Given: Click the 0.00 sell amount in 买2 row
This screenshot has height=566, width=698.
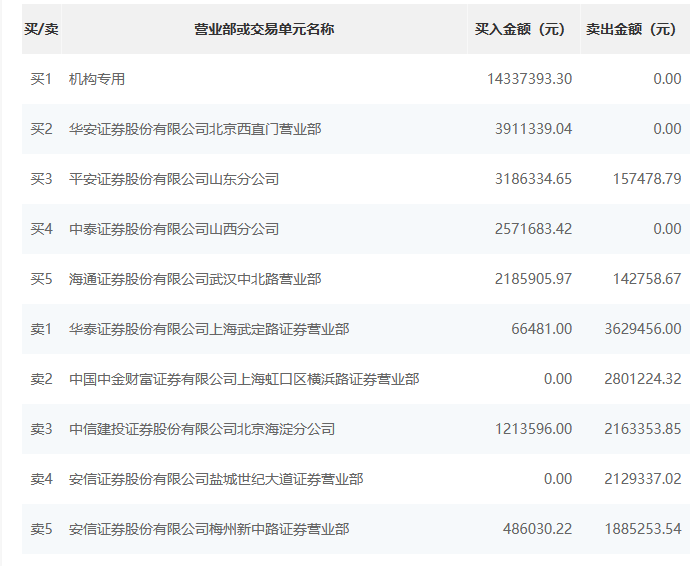Looking at the screenshot, I should 667,129.
